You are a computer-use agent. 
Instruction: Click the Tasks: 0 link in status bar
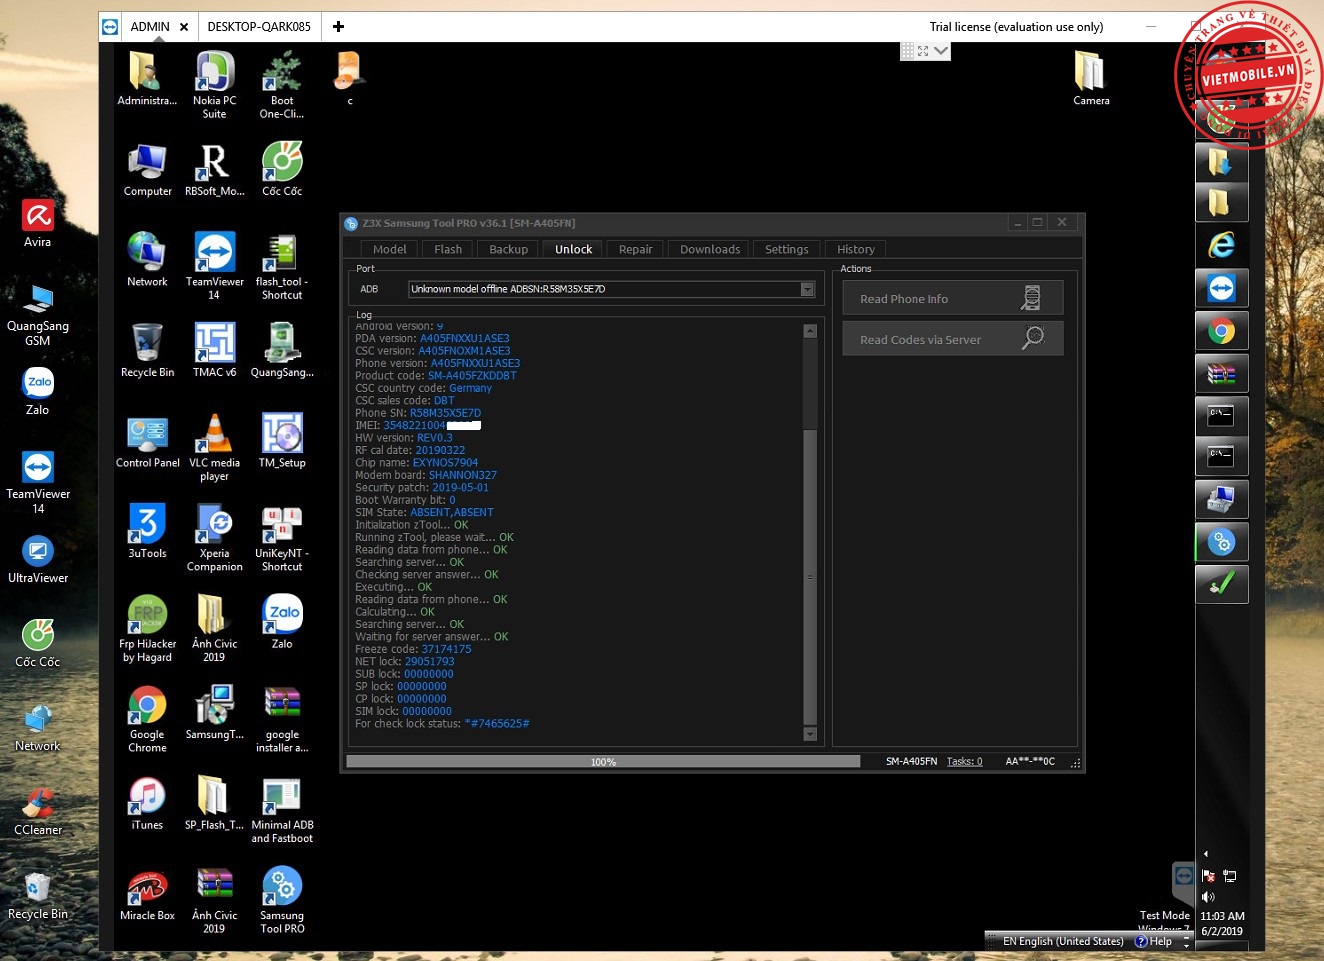click(x=964, y=761)
